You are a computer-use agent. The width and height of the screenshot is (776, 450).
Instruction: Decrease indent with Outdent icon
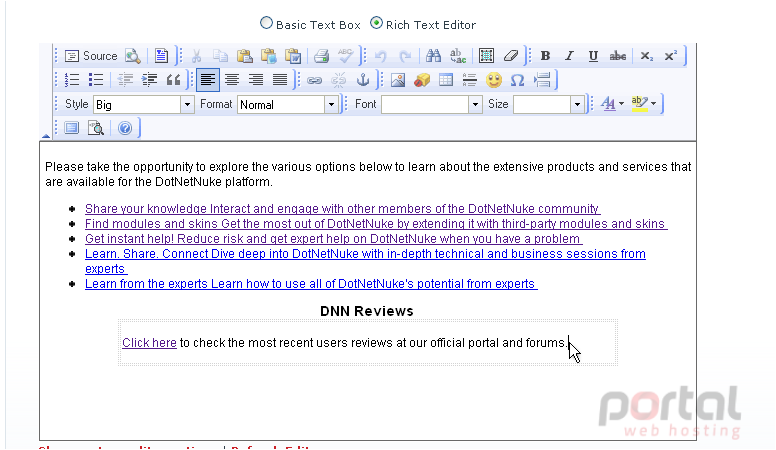[x=125, y=80]
